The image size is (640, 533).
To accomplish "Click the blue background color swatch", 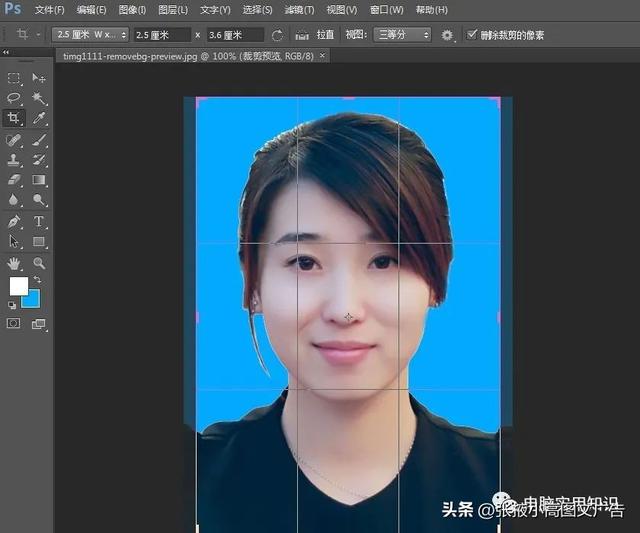I will coord(33,300).
